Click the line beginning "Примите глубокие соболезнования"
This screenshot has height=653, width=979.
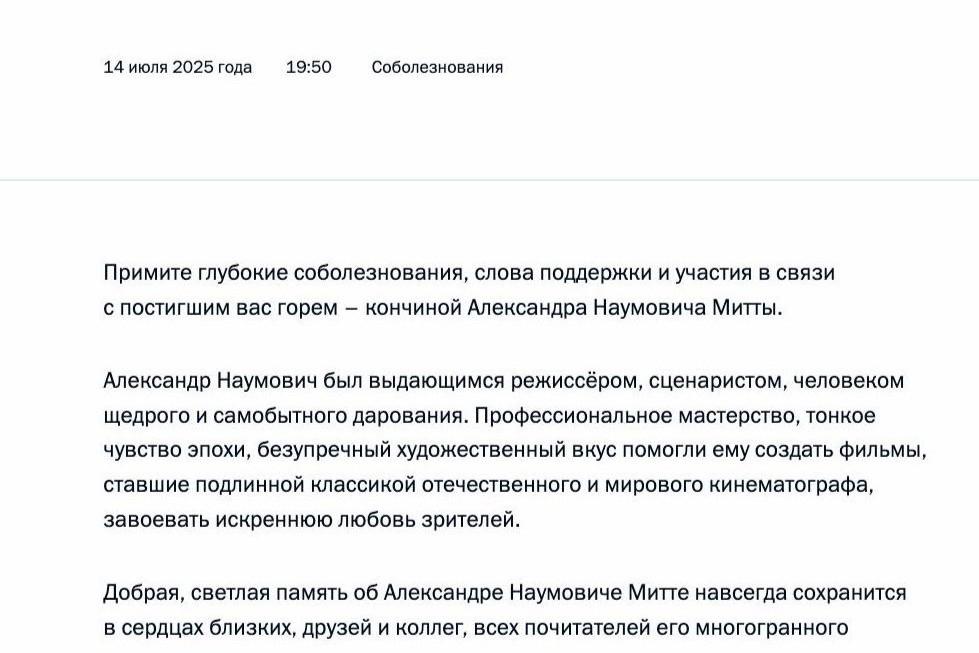tap(468, 273)
